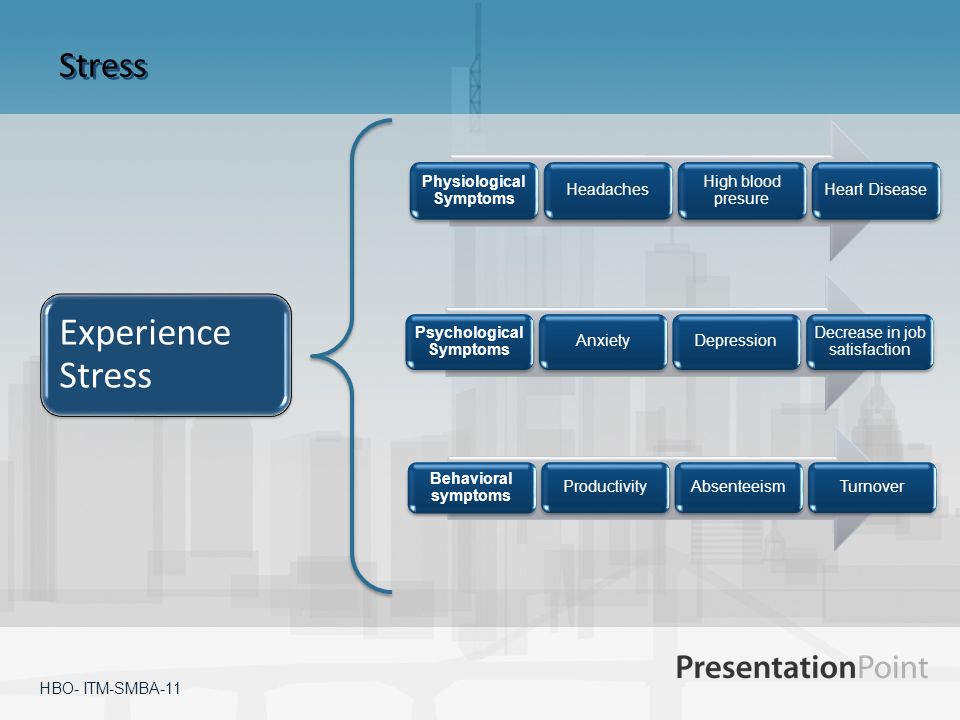
Task: Click the Physiological Symptoms box
Action: coord(474,190)
